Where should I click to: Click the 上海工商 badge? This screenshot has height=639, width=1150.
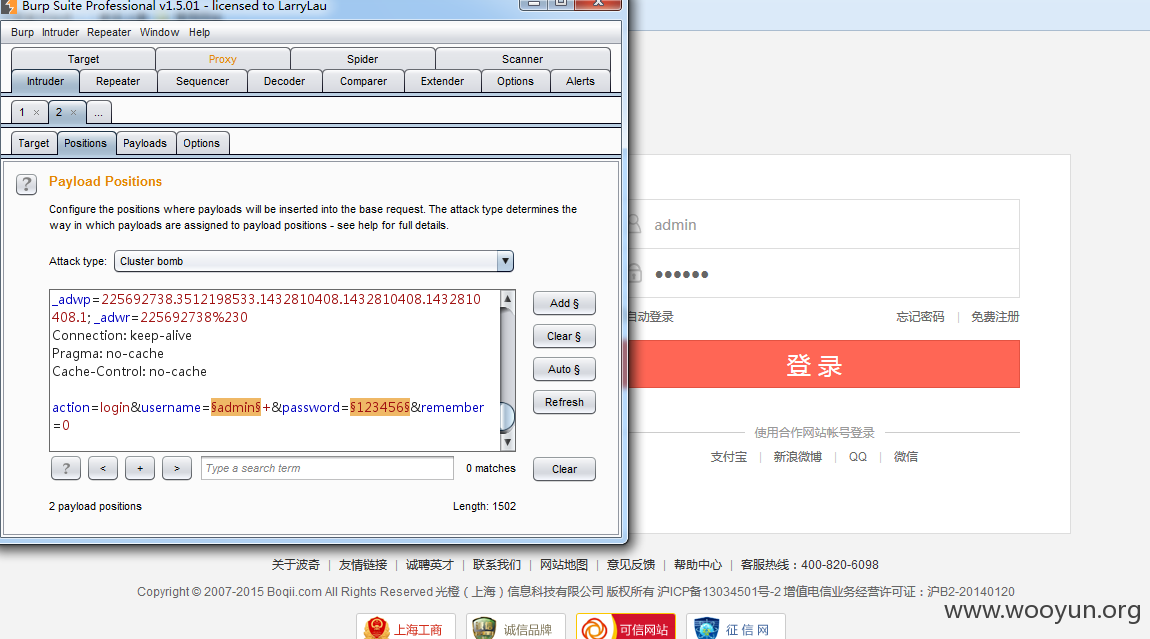pyautogui.click(x=406, y=627)
